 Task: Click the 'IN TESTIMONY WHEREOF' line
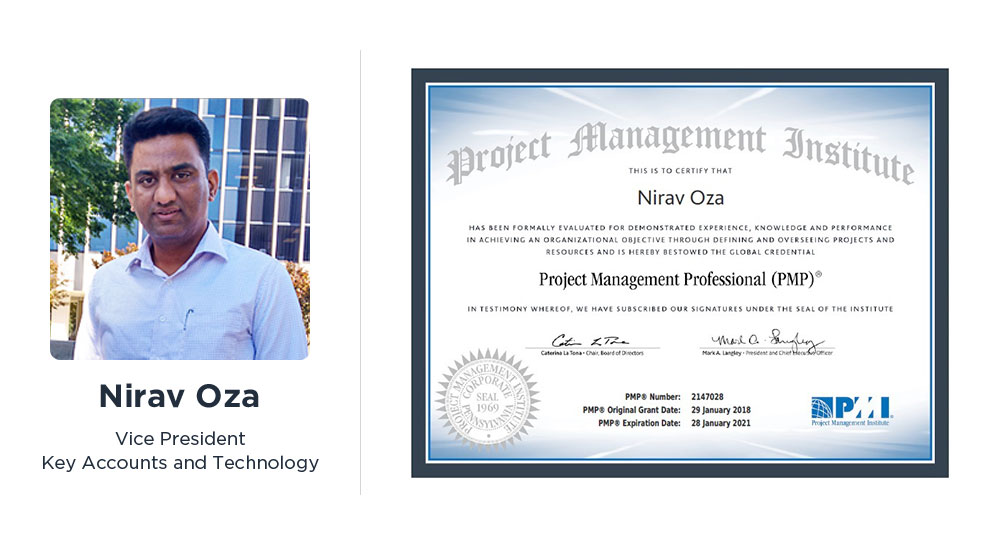click(680, 309)
